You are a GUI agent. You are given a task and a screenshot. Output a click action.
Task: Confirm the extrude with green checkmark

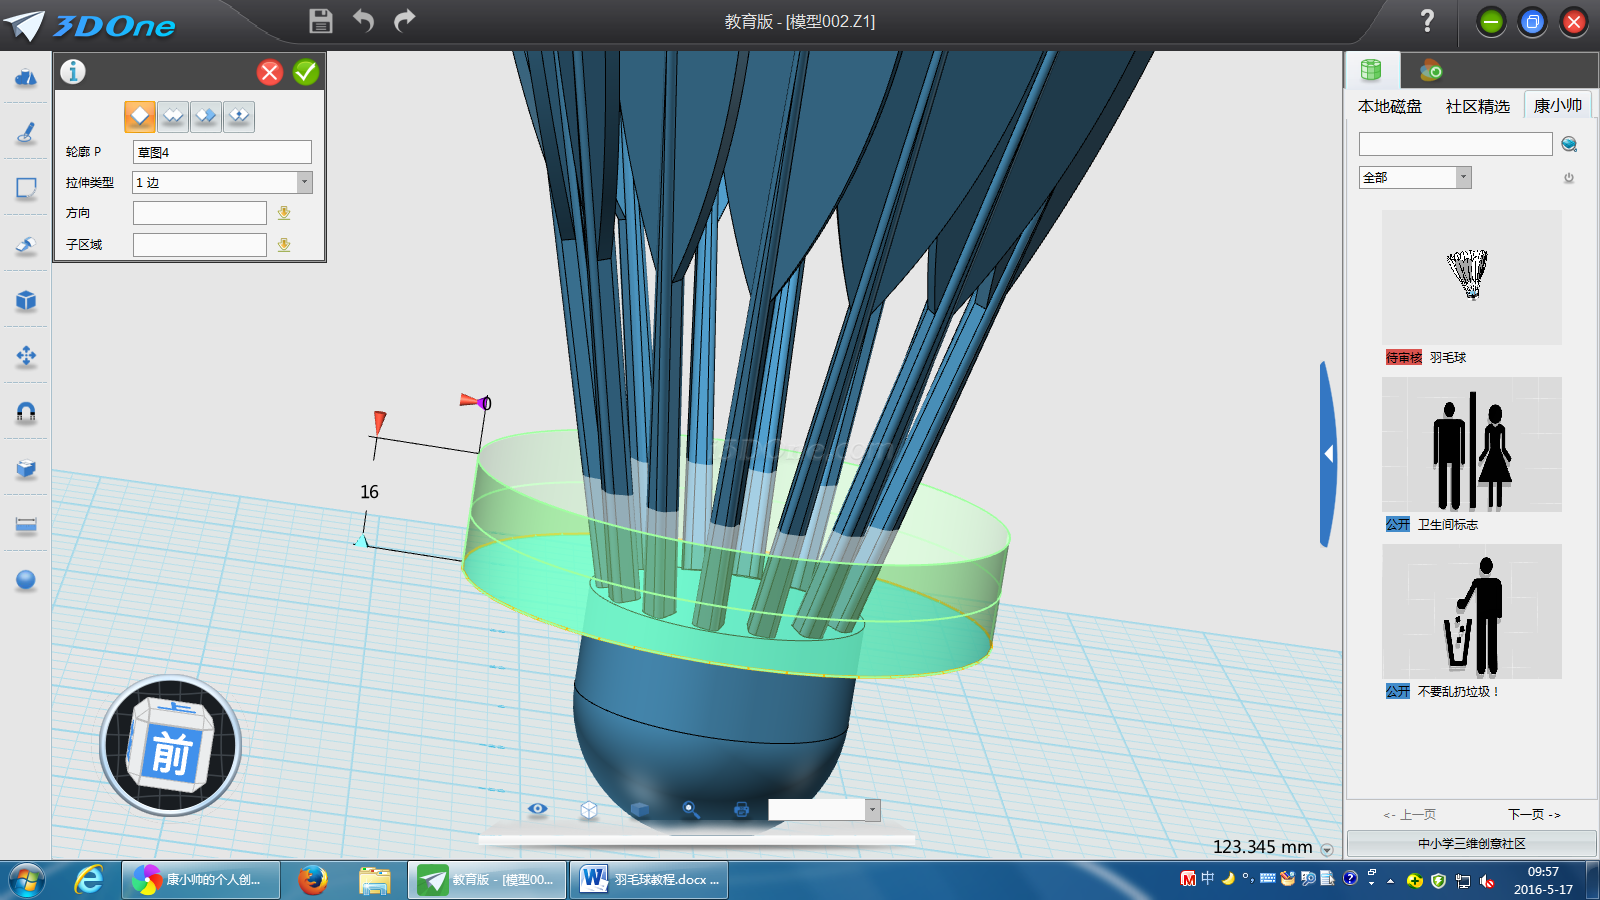click(306, 72)
